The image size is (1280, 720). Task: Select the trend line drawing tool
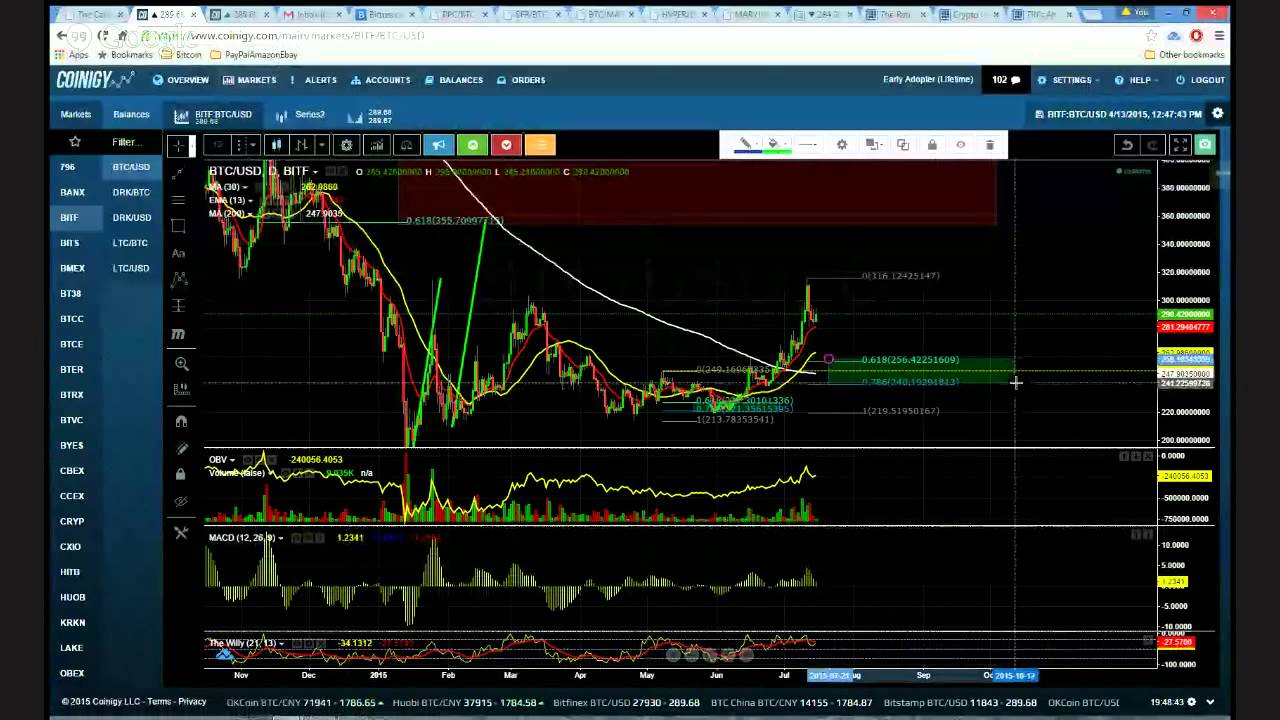pos(178,174)
